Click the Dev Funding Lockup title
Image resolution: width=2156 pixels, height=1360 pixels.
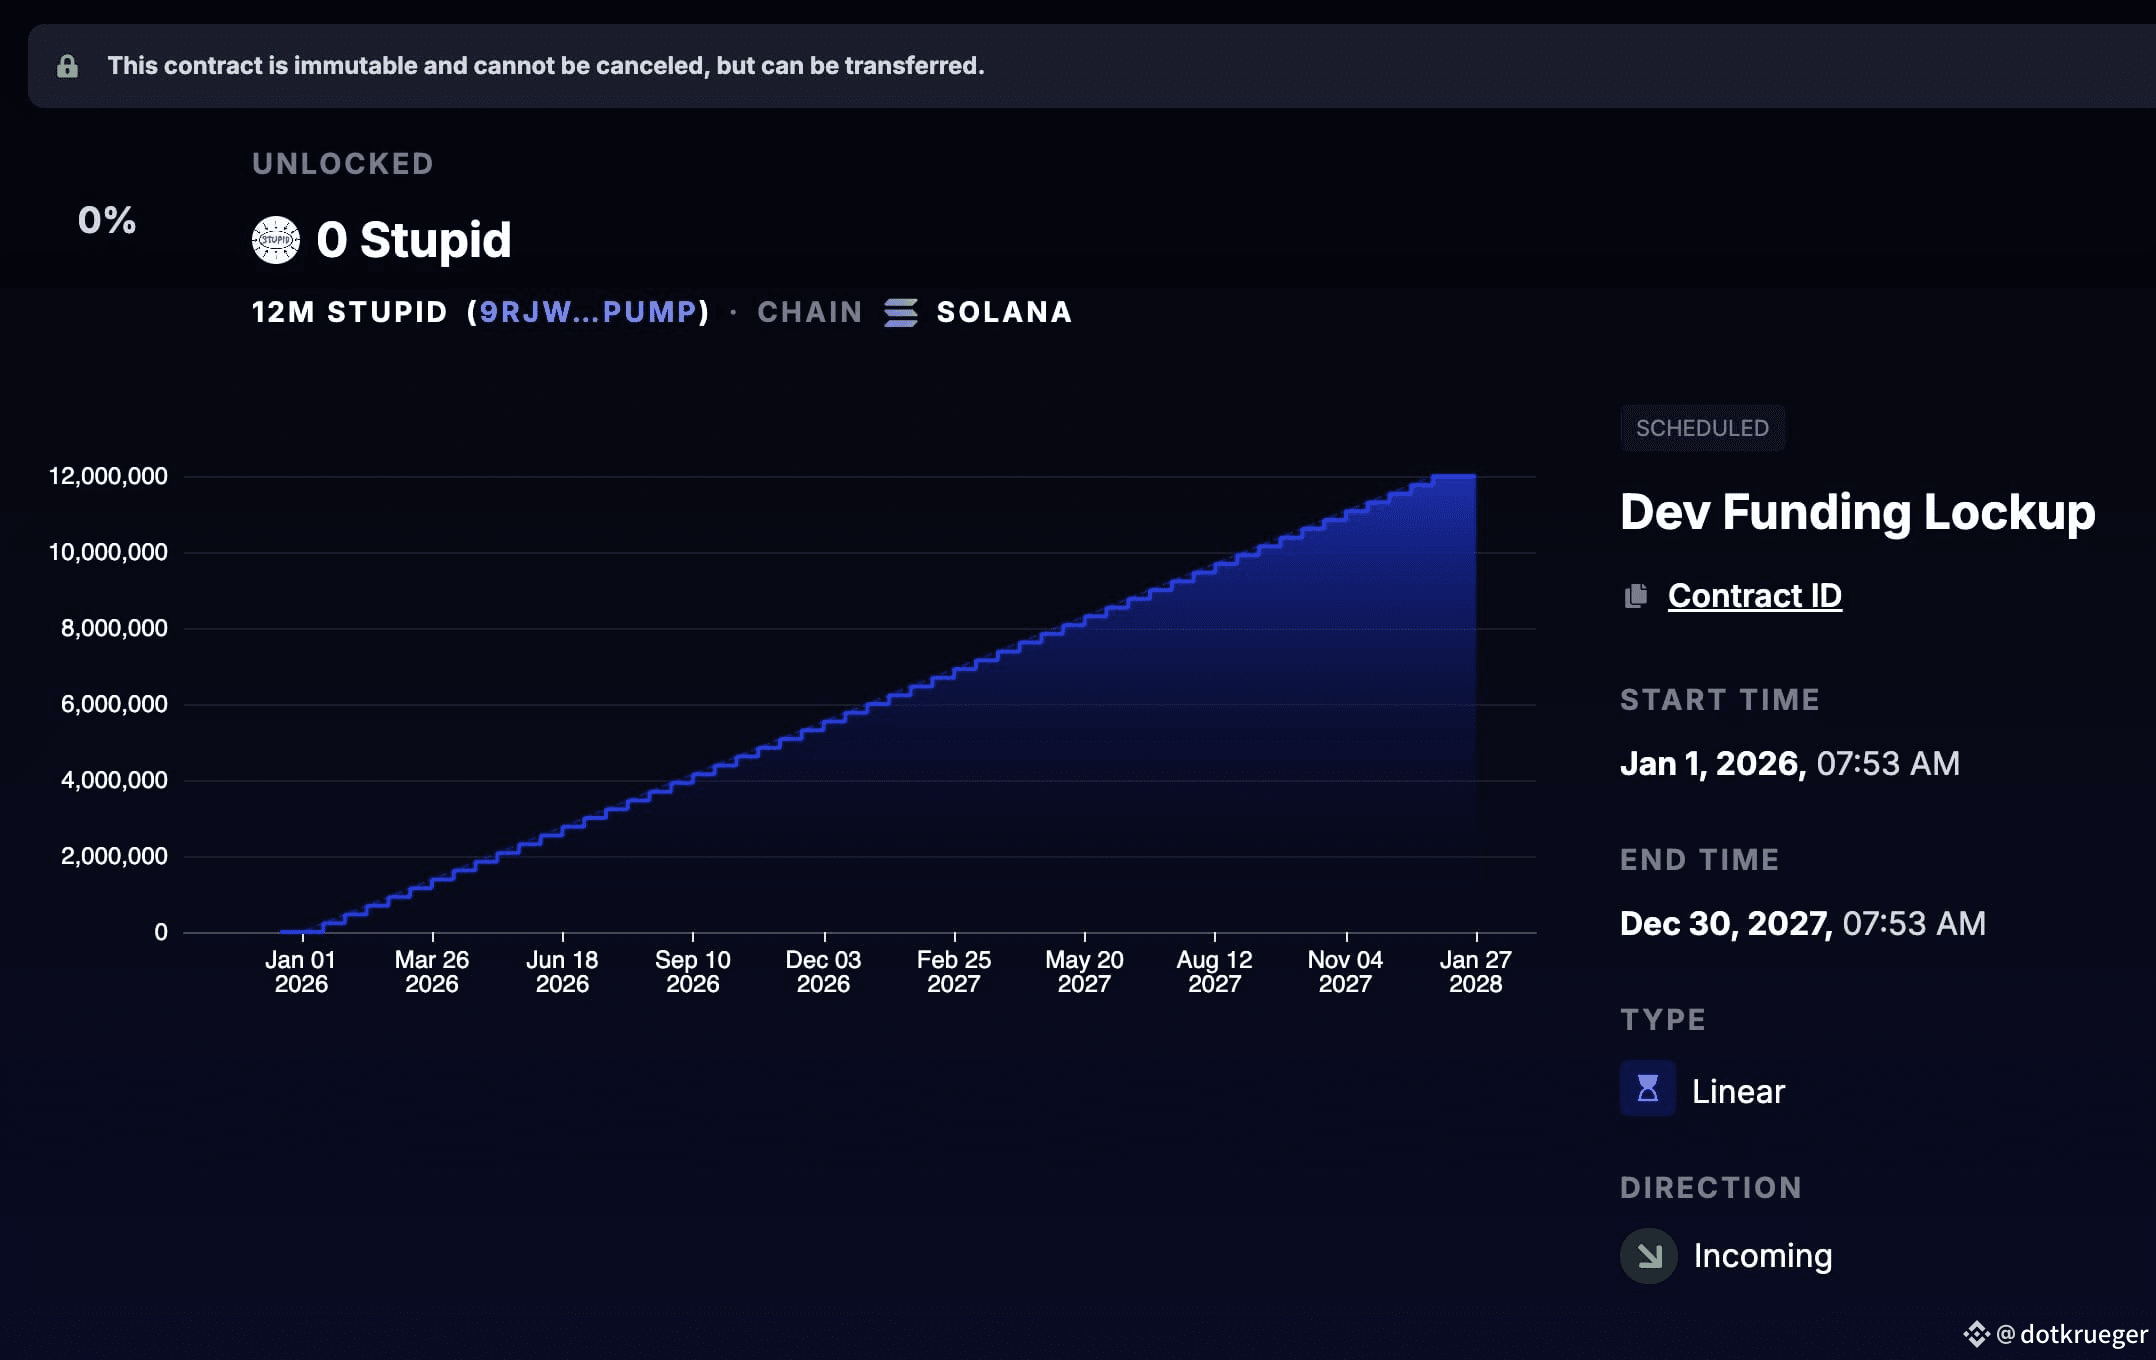pyautogui.click(x=1857, y=512)
